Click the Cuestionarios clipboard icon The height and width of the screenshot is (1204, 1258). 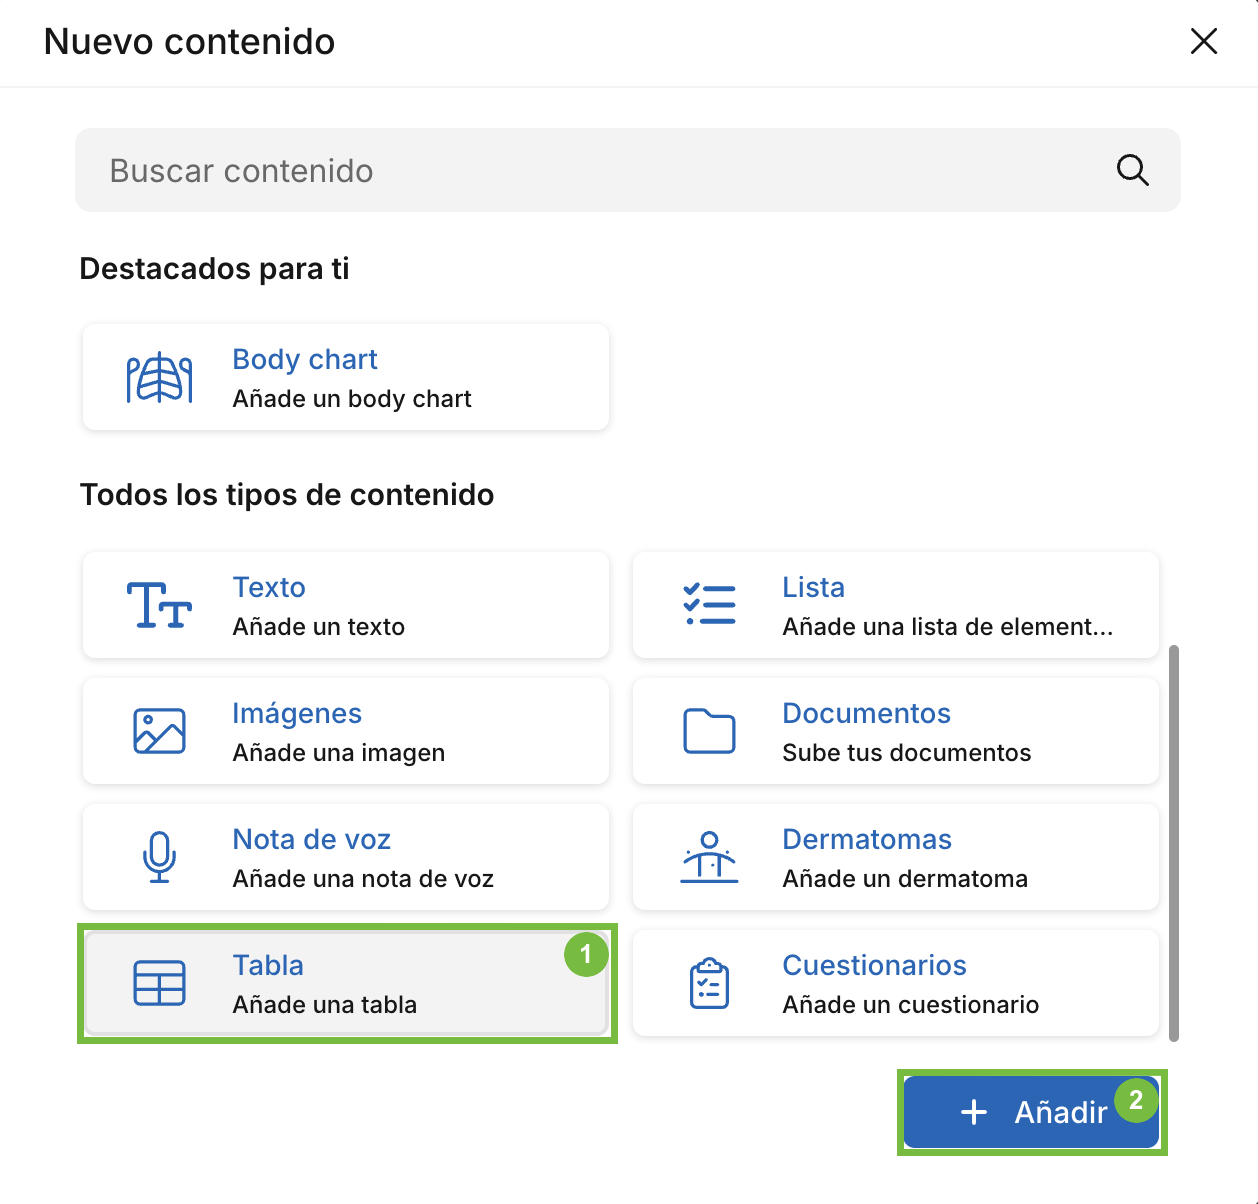coord(709,983)
